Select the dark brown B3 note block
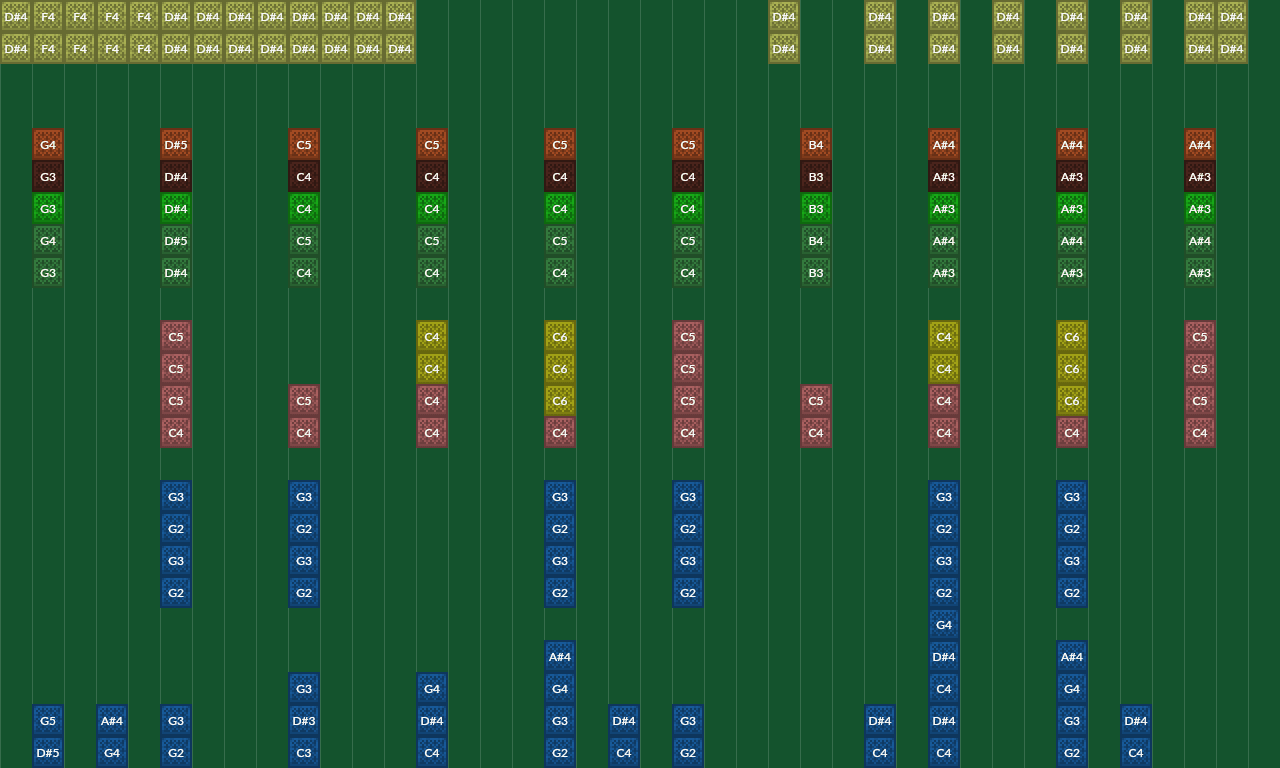Image resolution: width=1280 pixels, height=768 pixels. tap(816, 177)
